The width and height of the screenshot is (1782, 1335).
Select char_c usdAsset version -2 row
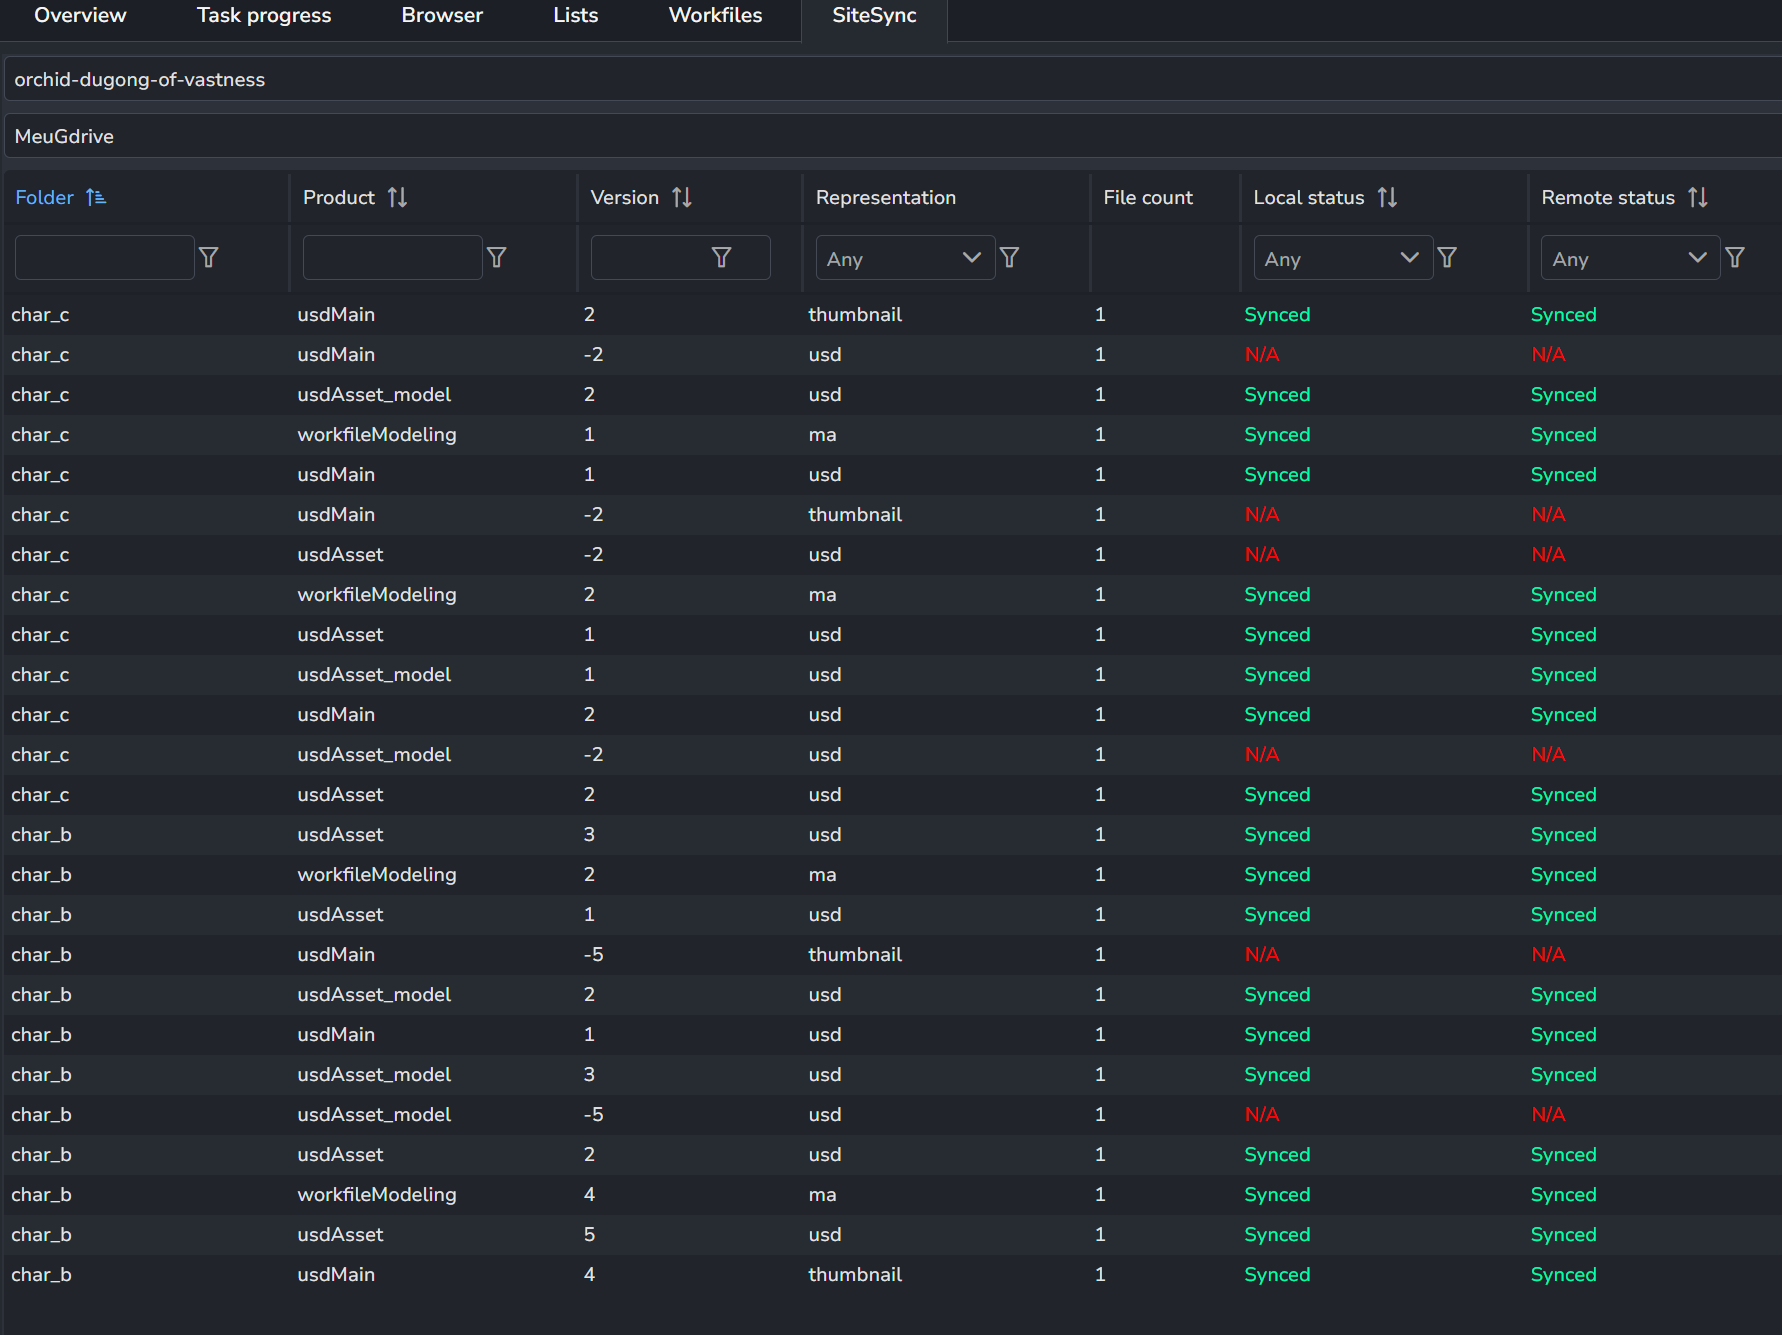891,555
